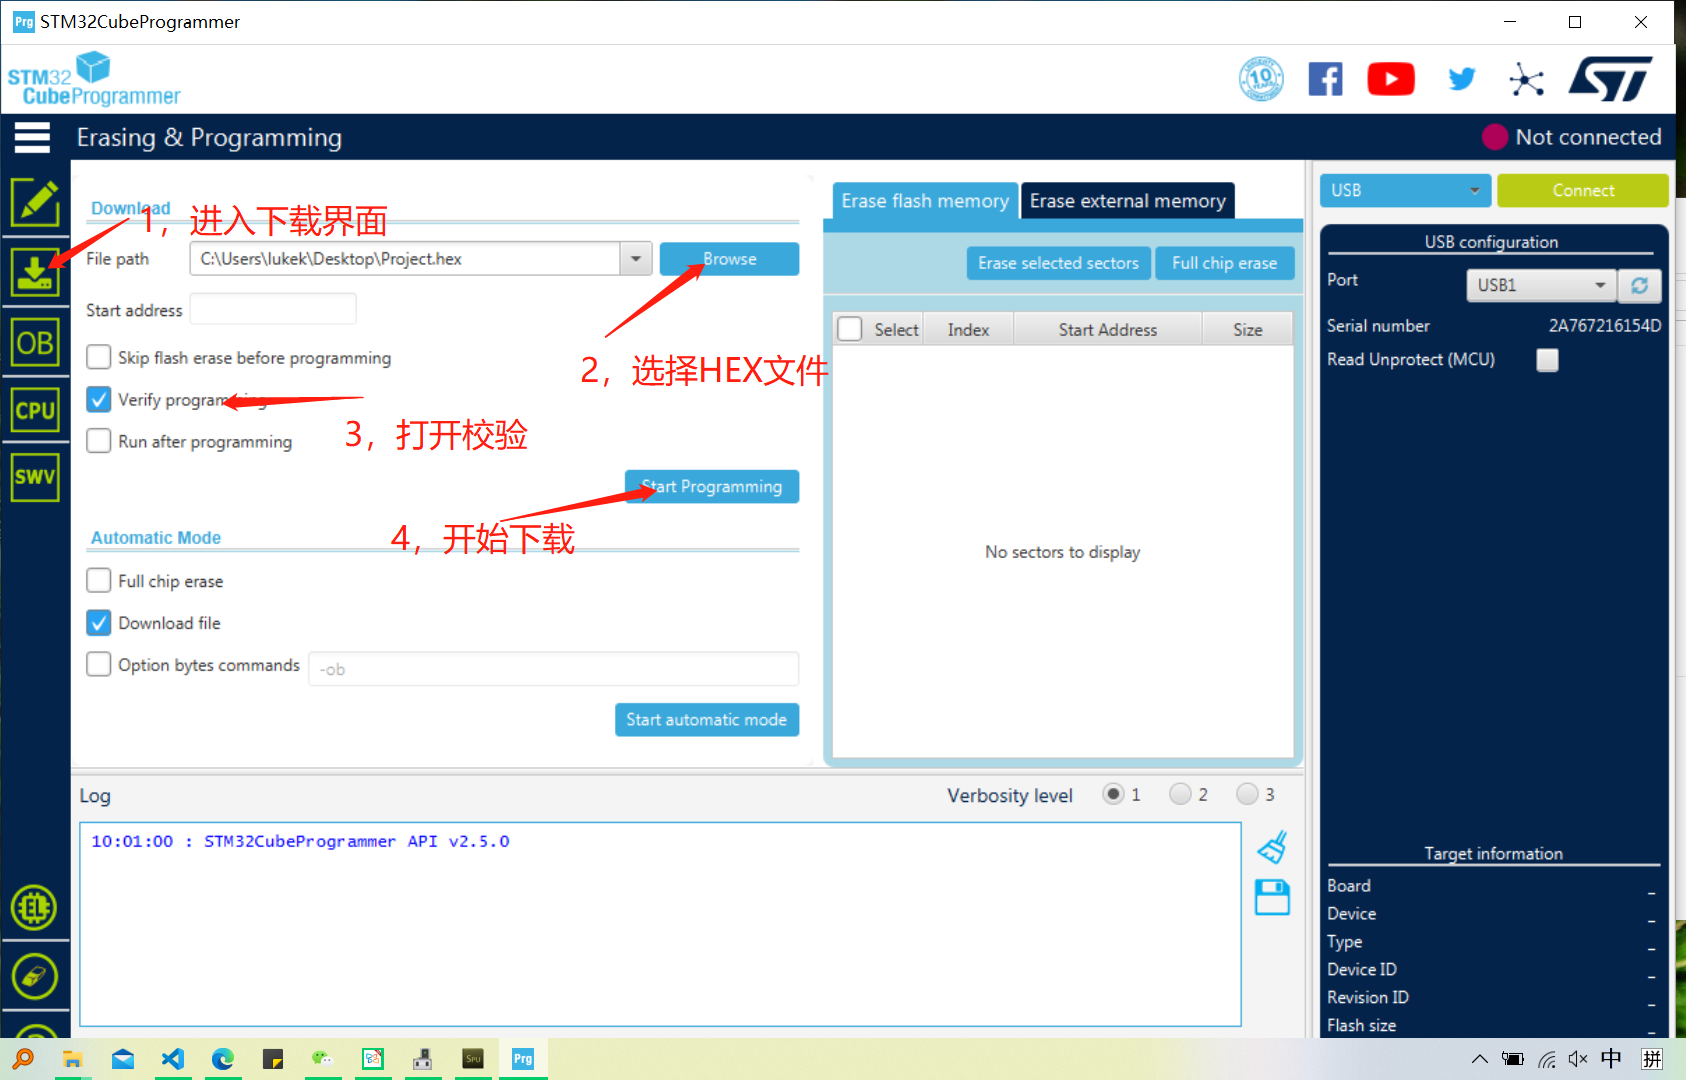Select the STM32CubeProgrammer taskbar icon

tap(522, 1058)
